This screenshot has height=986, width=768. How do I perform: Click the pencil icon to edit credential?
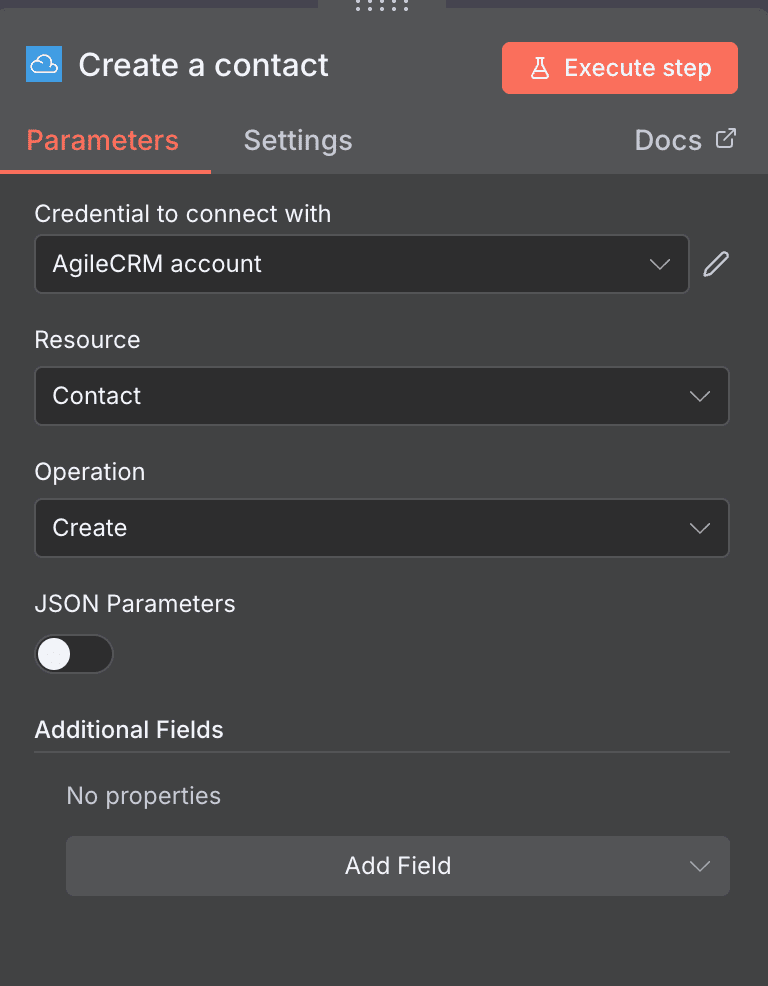pyautogui.click(x=716, y=264)
